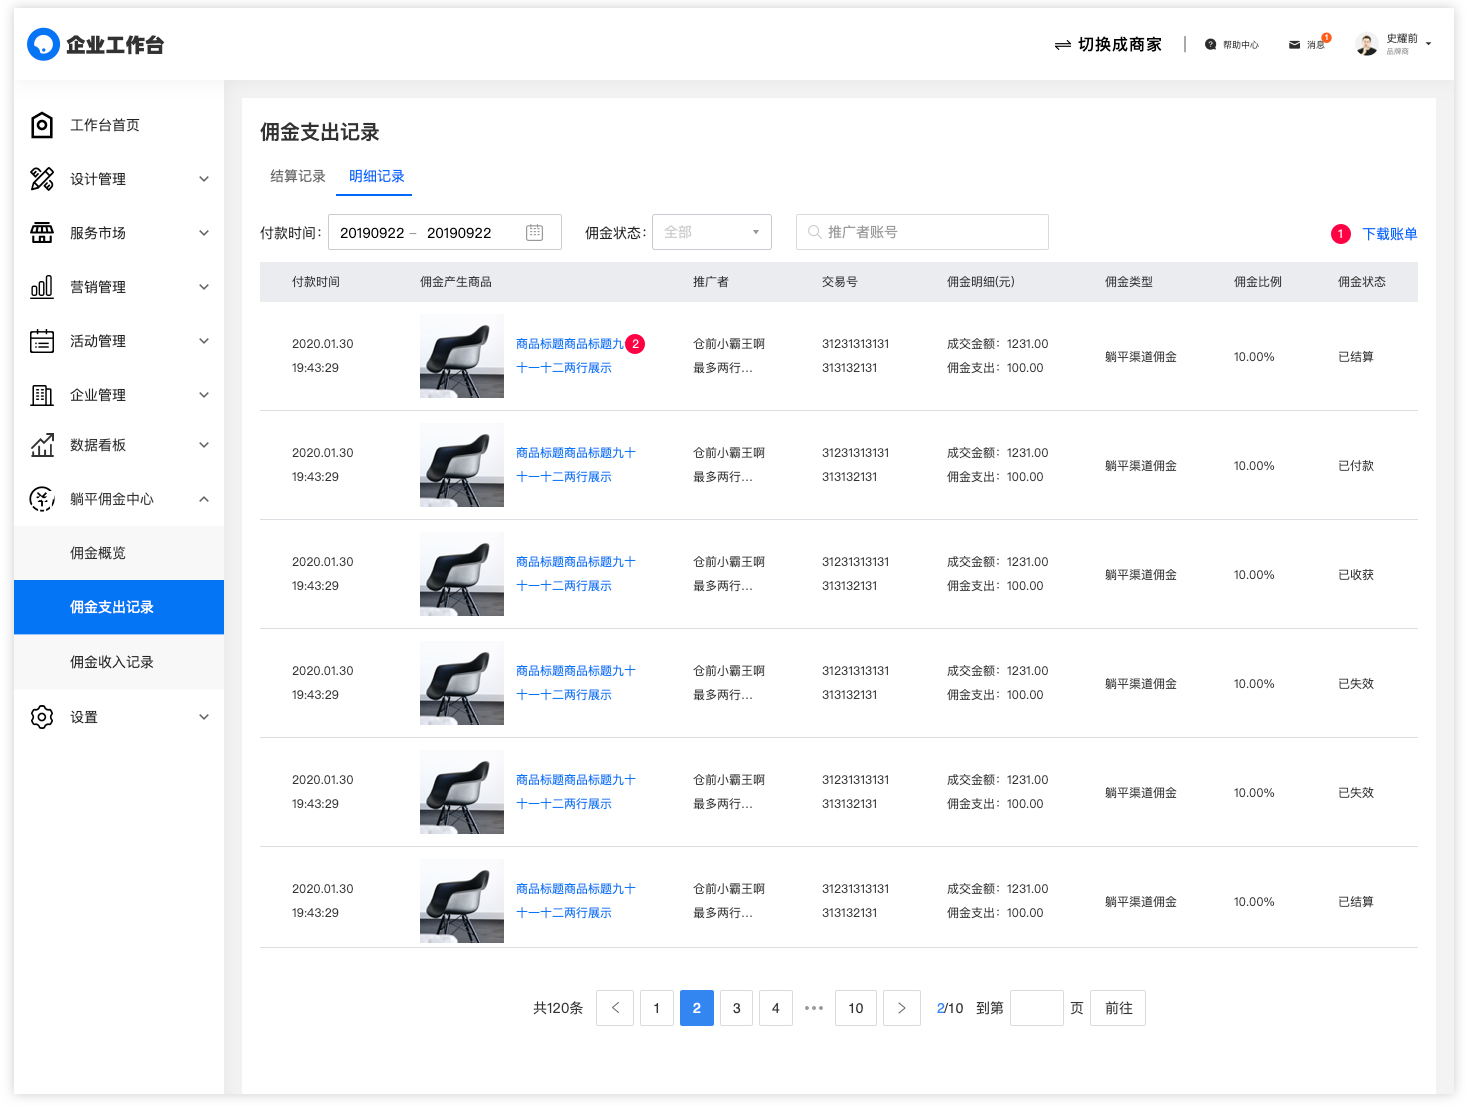Select 佣金支出记录 in the sidebar
Viewport: 1466px width, 1110px height.
coord(119,607)
